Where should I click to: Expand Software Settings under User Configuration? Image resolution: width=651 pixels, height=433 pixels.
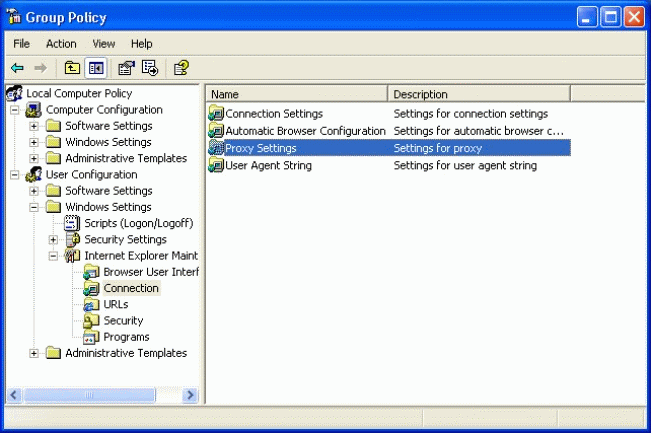[34, 191]
